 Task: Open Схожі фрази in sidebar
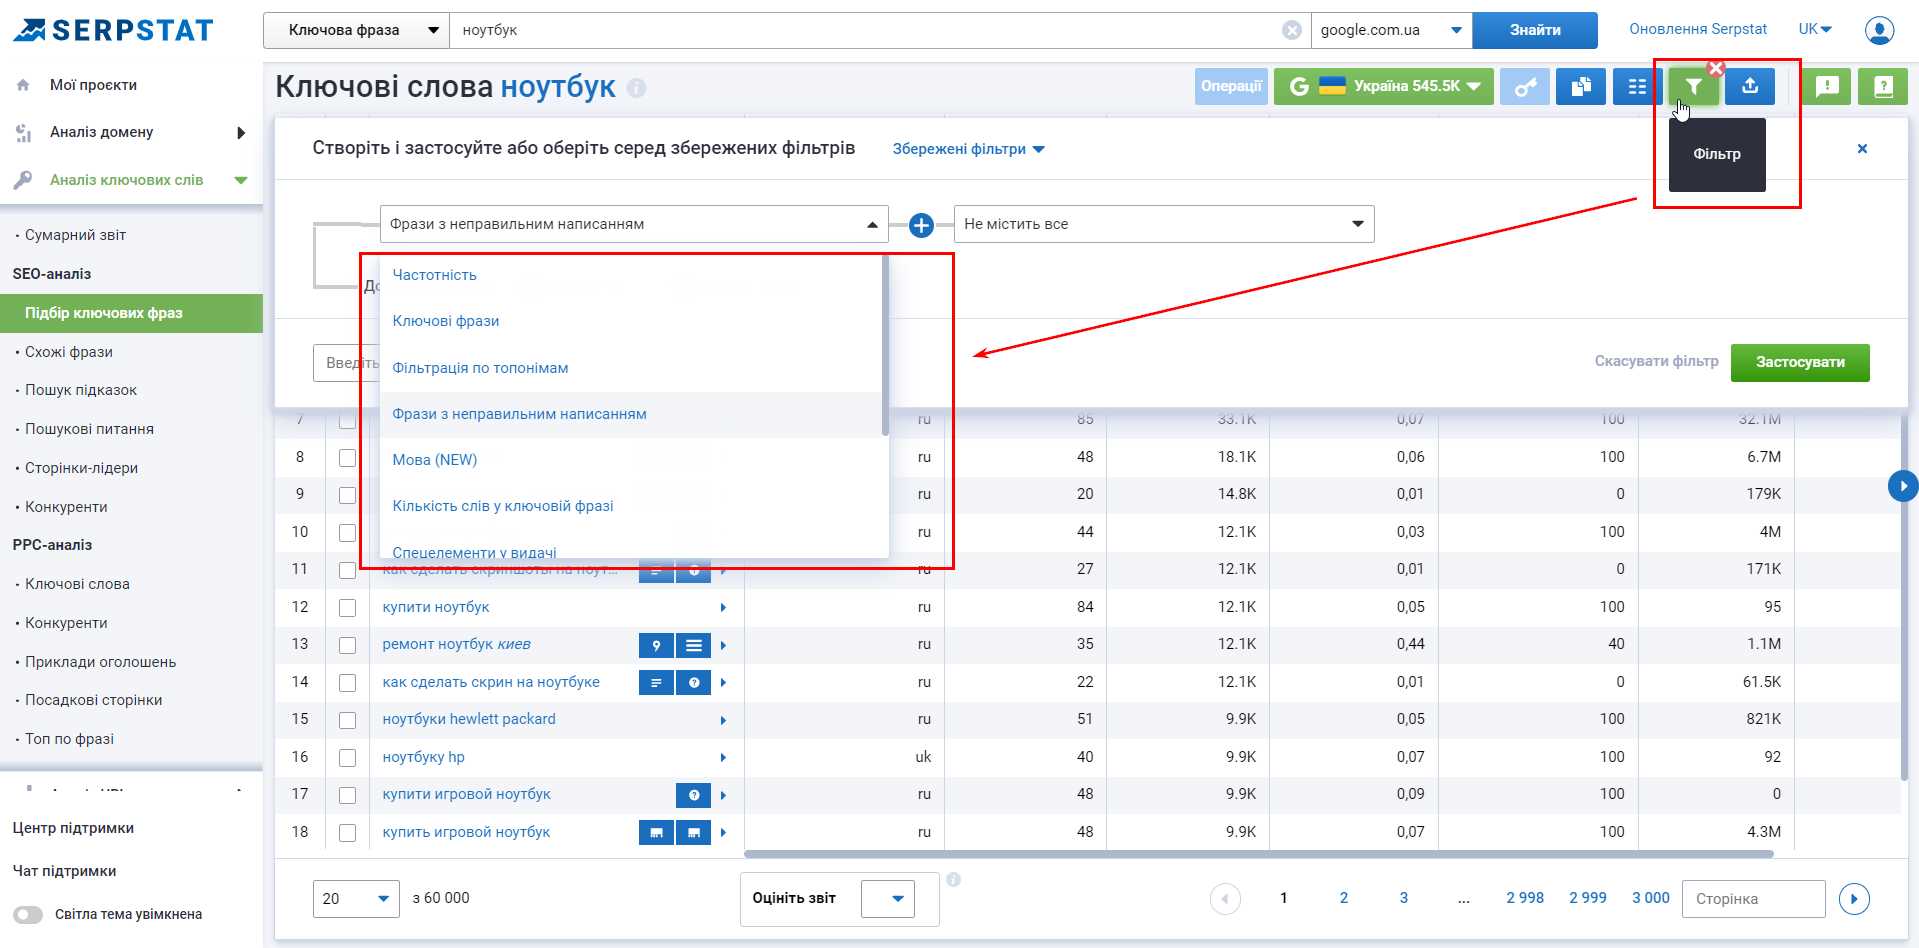[x=69, y=352]
